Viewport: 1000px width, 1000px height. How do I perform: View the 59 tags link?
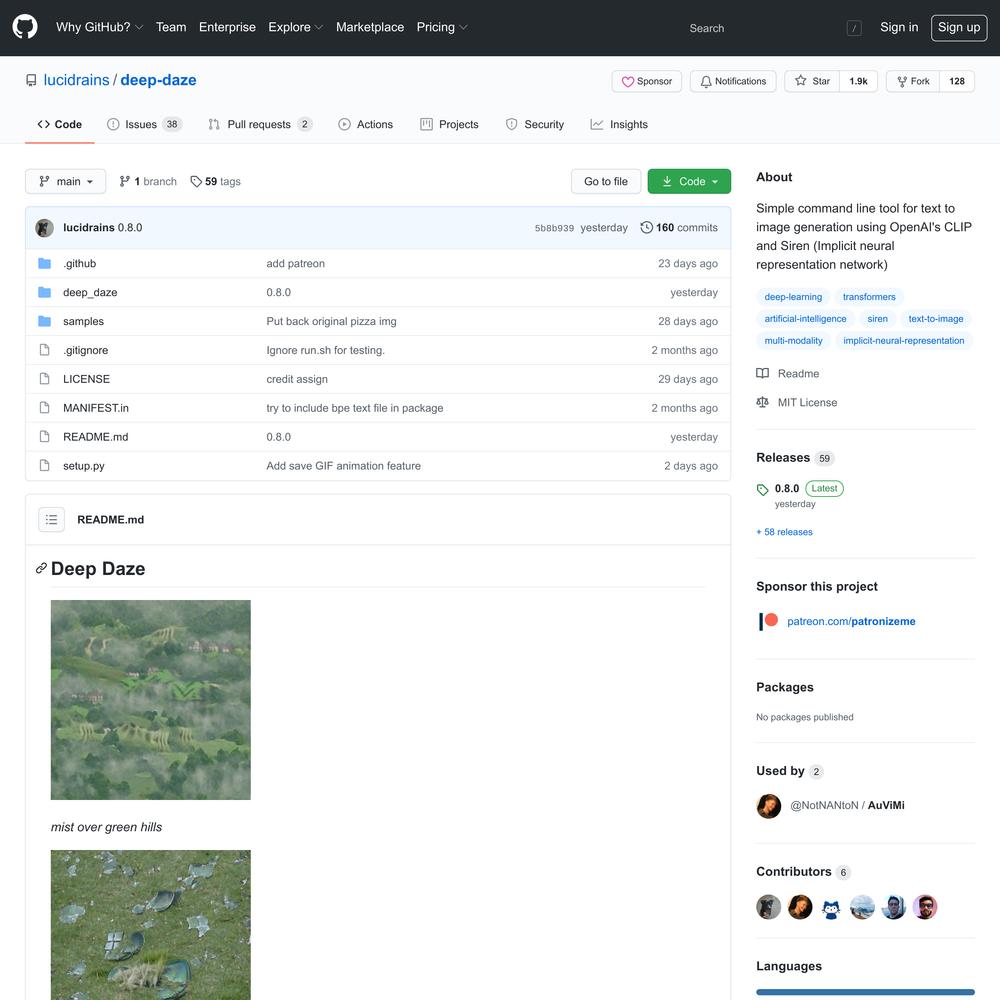pos(216,181)
